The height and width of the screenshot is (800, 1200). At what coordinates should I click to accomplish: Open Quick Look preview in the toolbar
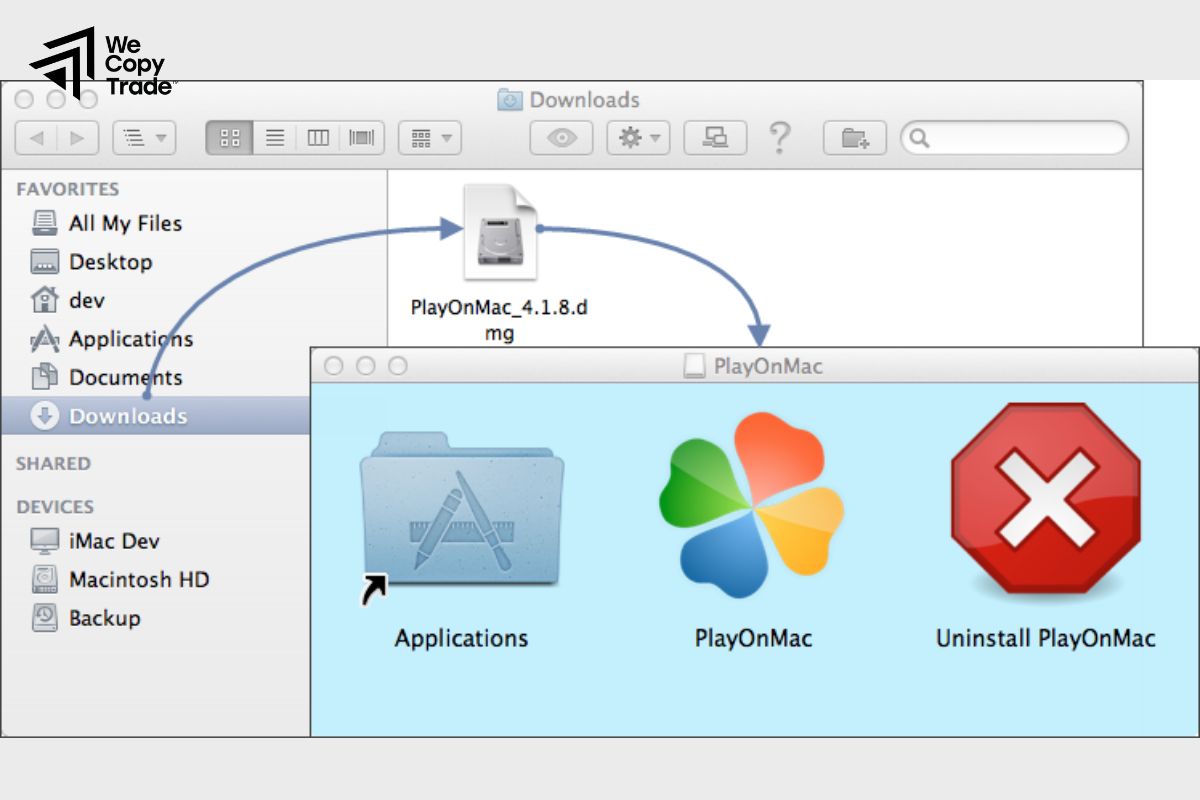560,138
